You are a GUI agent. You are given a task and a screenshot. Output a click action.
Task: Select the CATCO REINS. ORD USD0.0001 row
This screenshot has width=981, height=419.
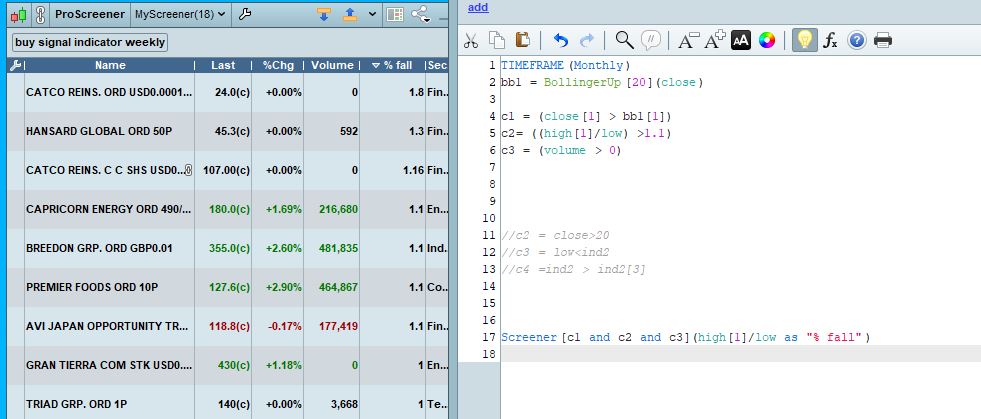[228, 93]
